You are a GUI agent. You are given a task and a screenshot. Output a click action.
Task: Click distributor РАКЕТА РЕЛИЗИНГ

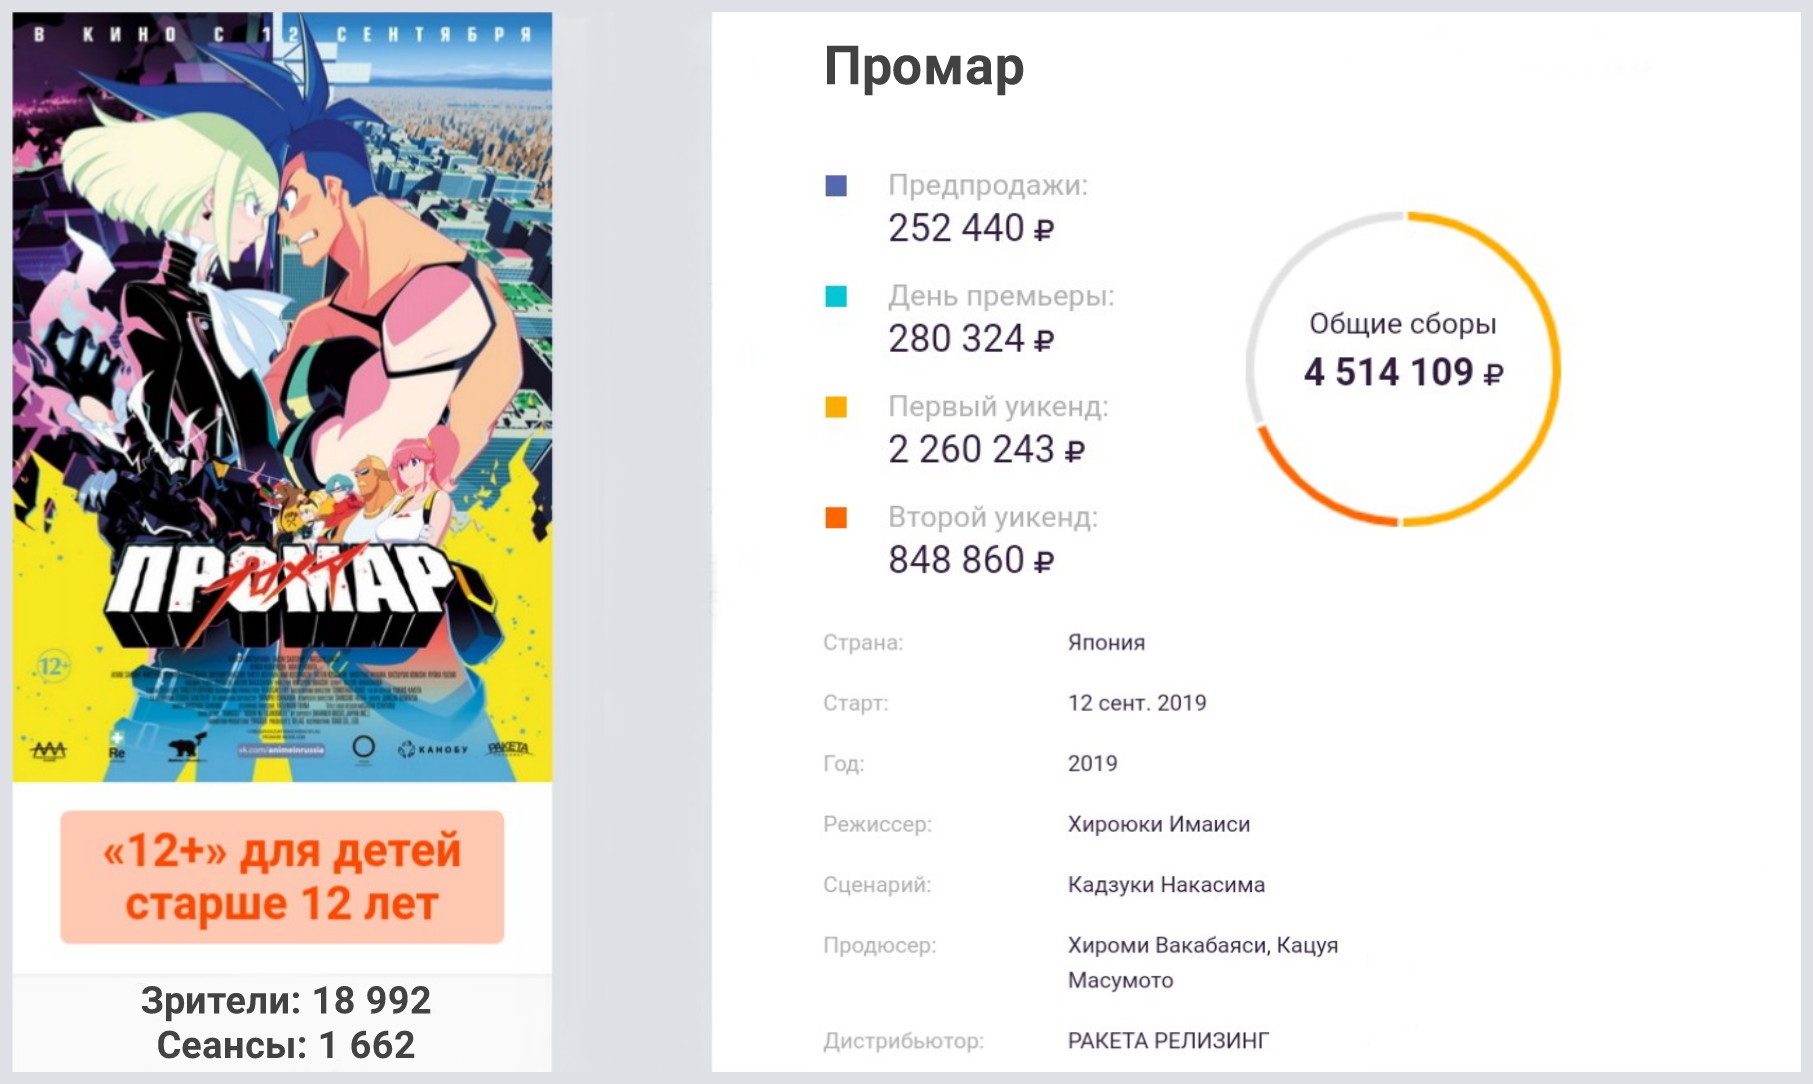coord(1168,1041)
